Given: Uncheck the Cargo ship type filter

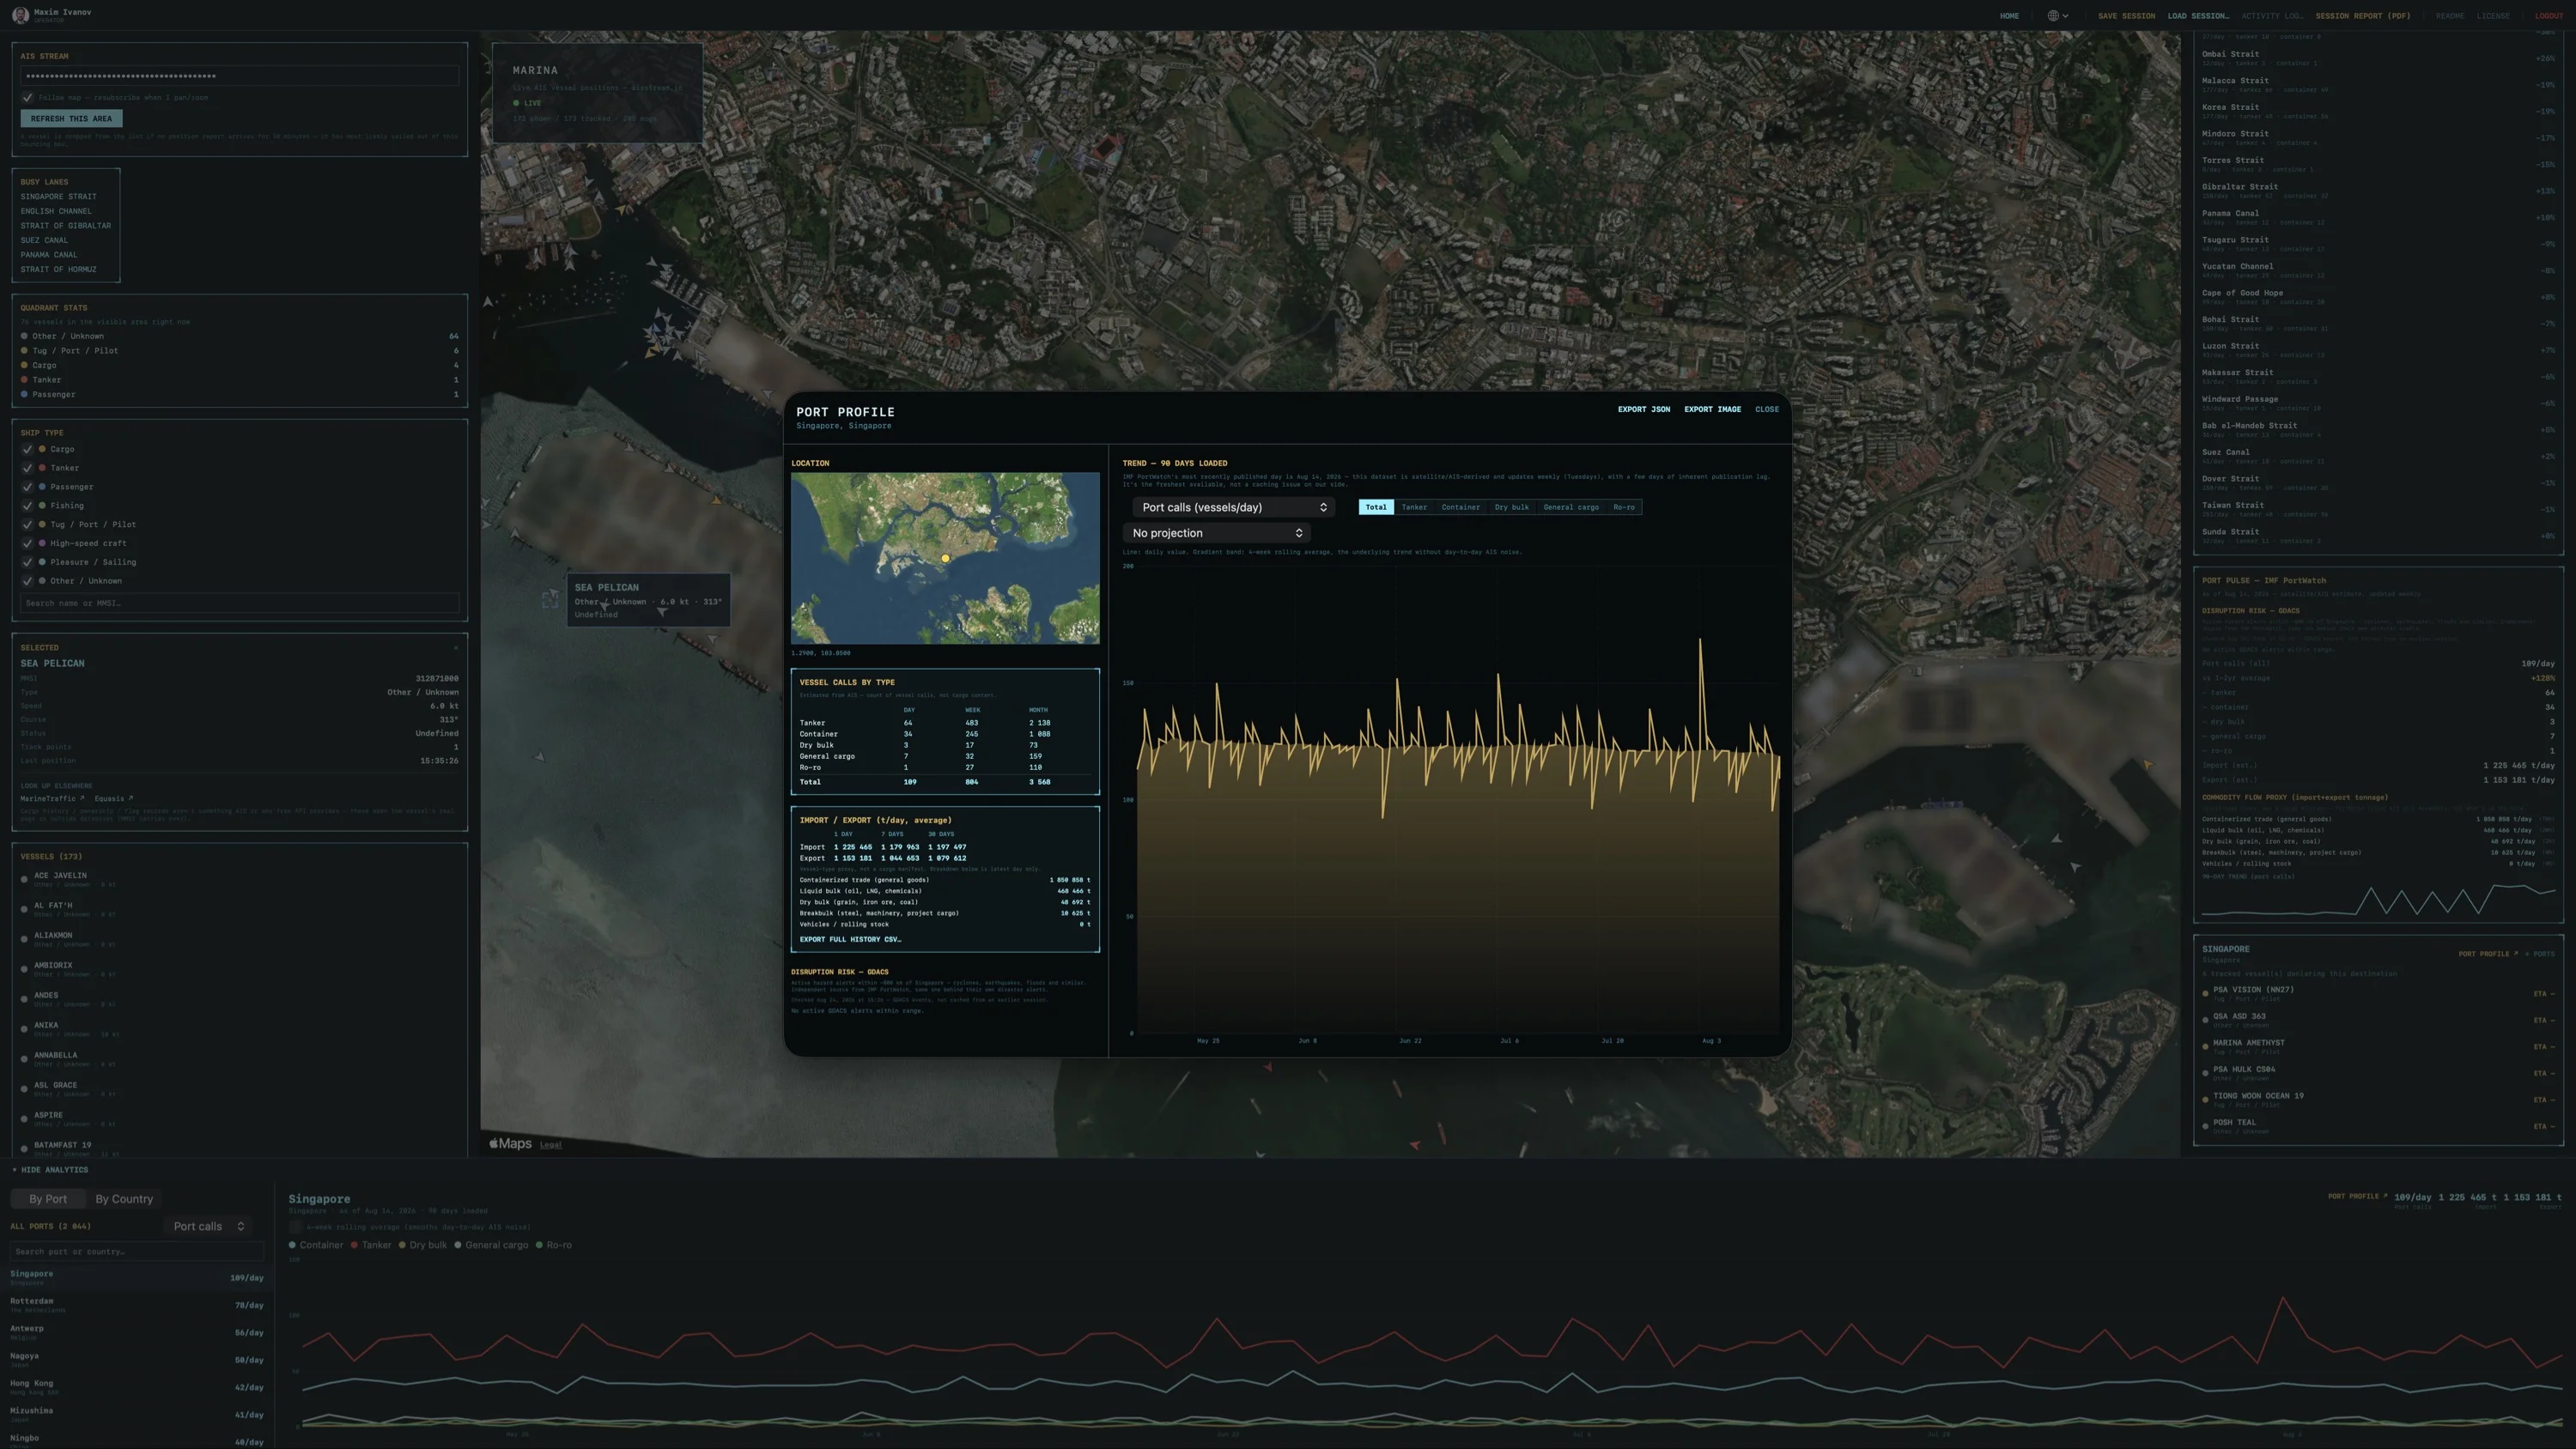Looking at the screenshot, I should pos(27,449).
